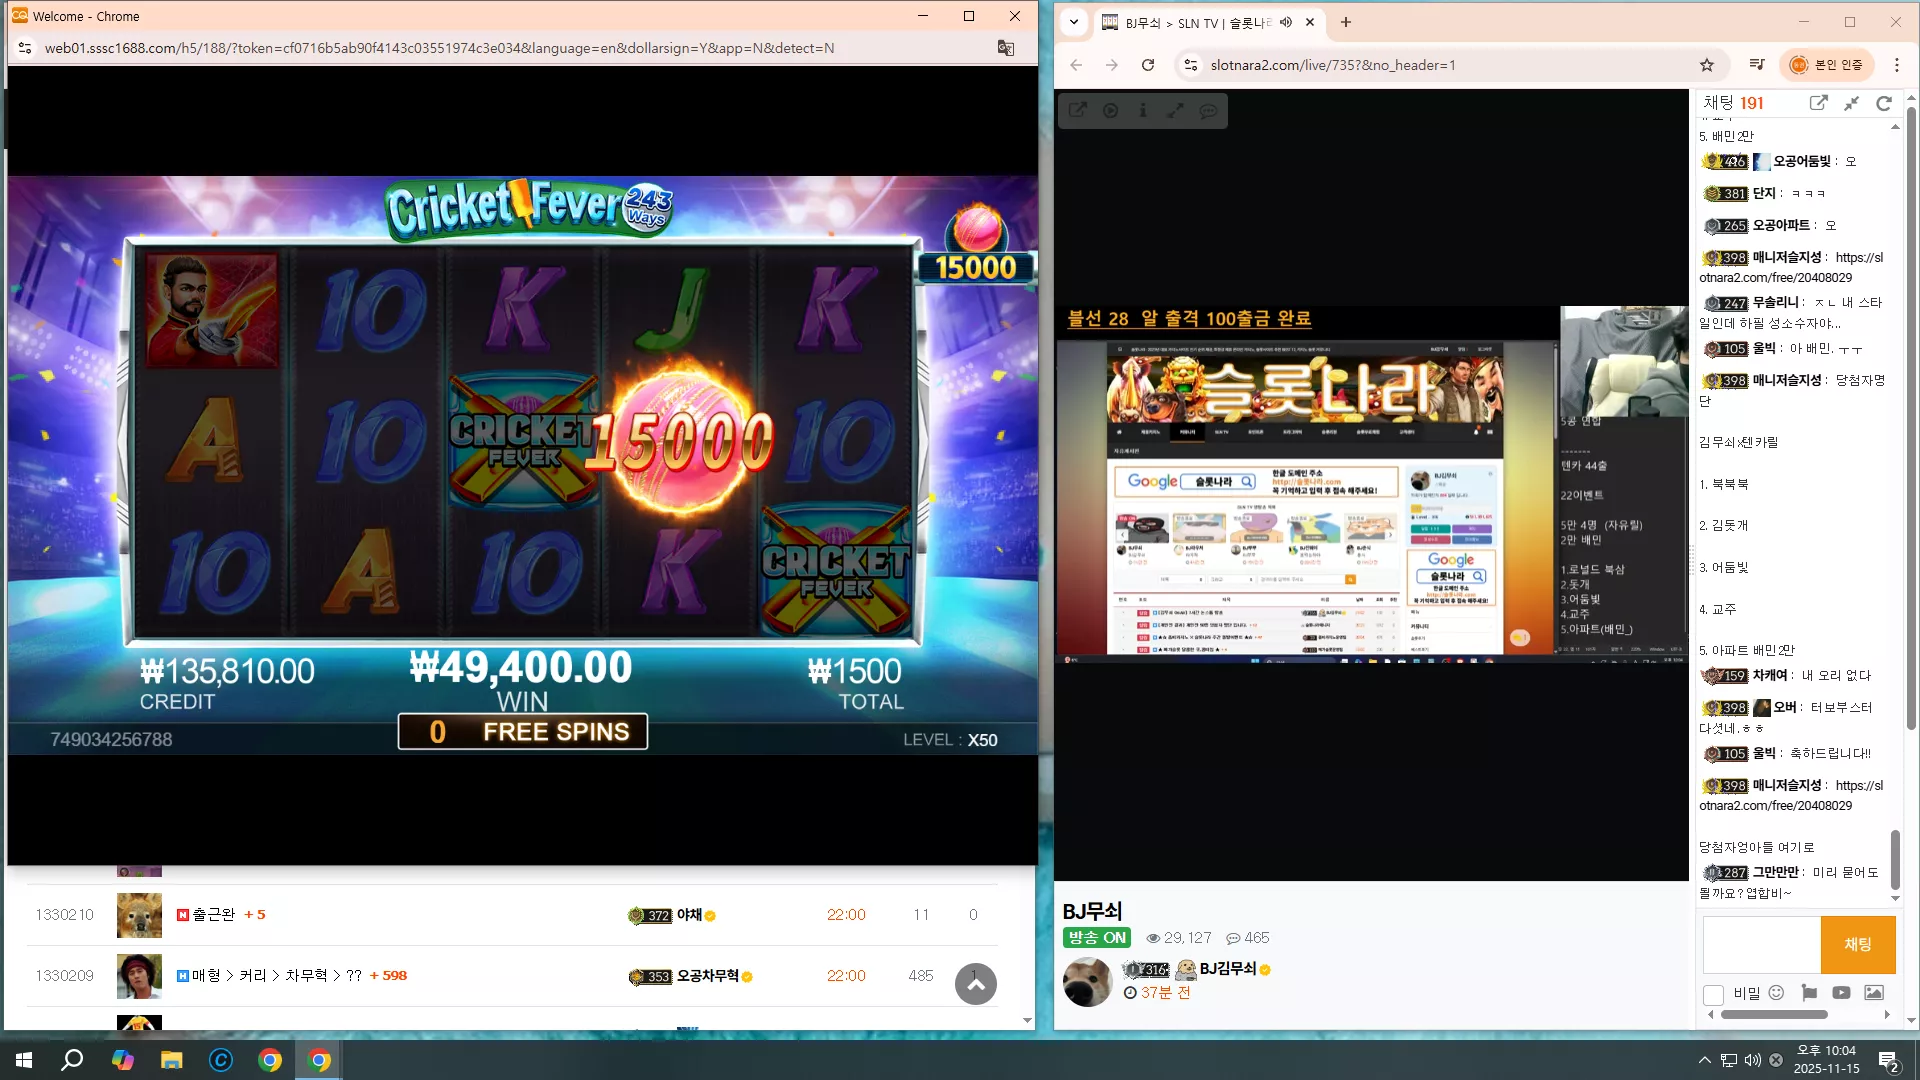This screenshot has width=1920, height=1080.
Task: Click author 오공차무혁 in the post list
Action: 708,976
